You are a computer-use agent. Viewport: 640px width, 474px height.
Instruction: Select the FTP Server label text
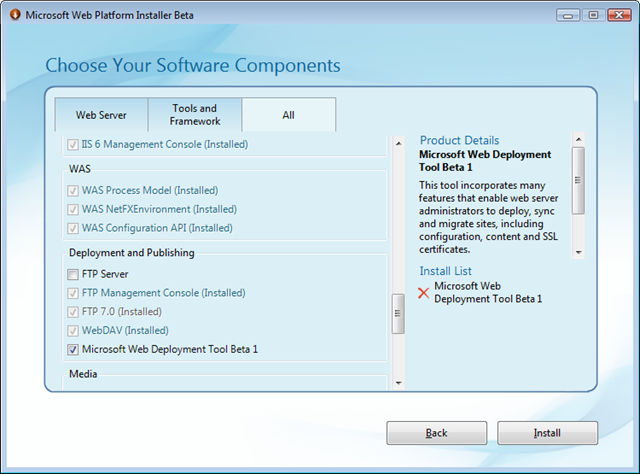105,274
